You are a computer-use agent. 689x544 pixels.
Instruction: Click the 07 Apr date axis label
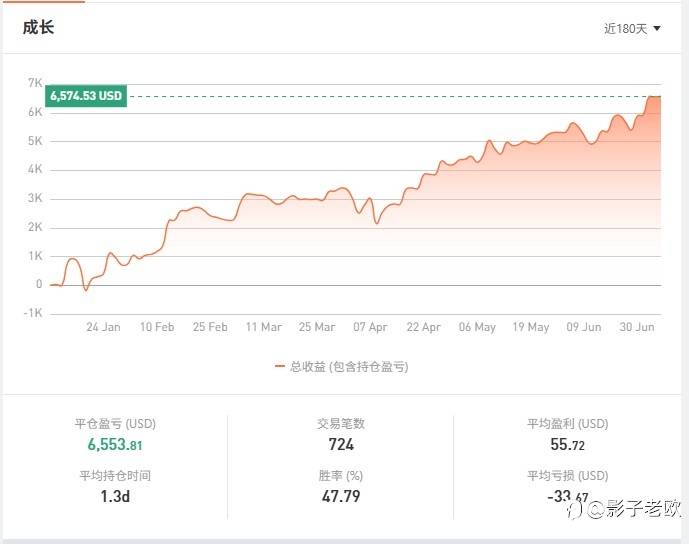coord(370,327)
